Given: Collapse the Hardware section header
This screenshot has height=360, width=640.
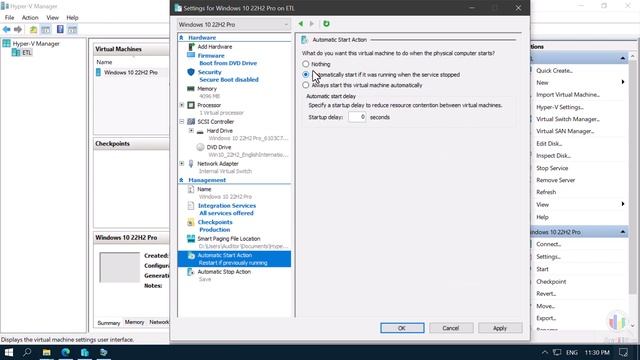Looking at the screenshot, I should pos(181,38).
